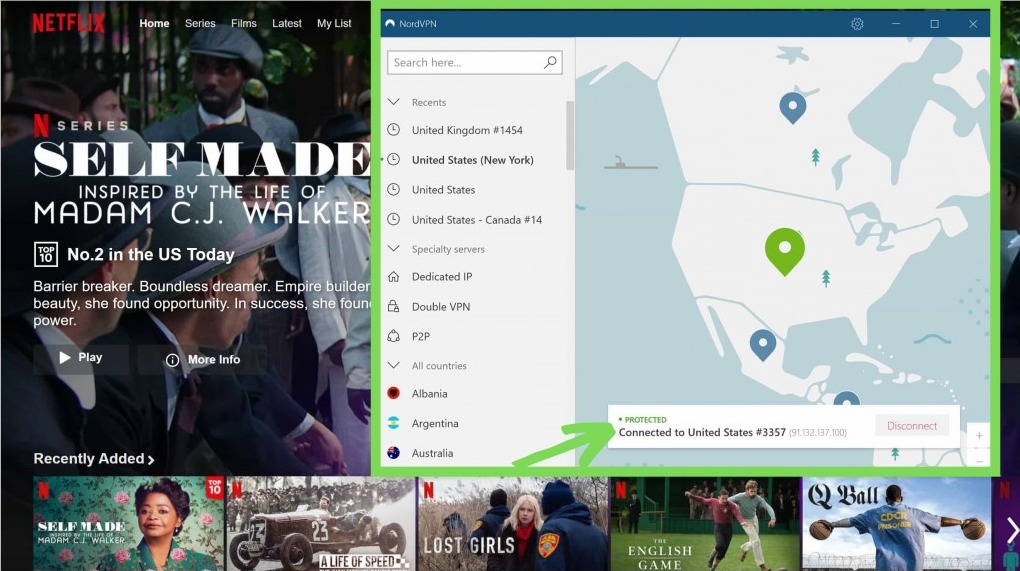1020x571 pixels.
Task: Select the green United States map pin
Action: tap(785, 250)
